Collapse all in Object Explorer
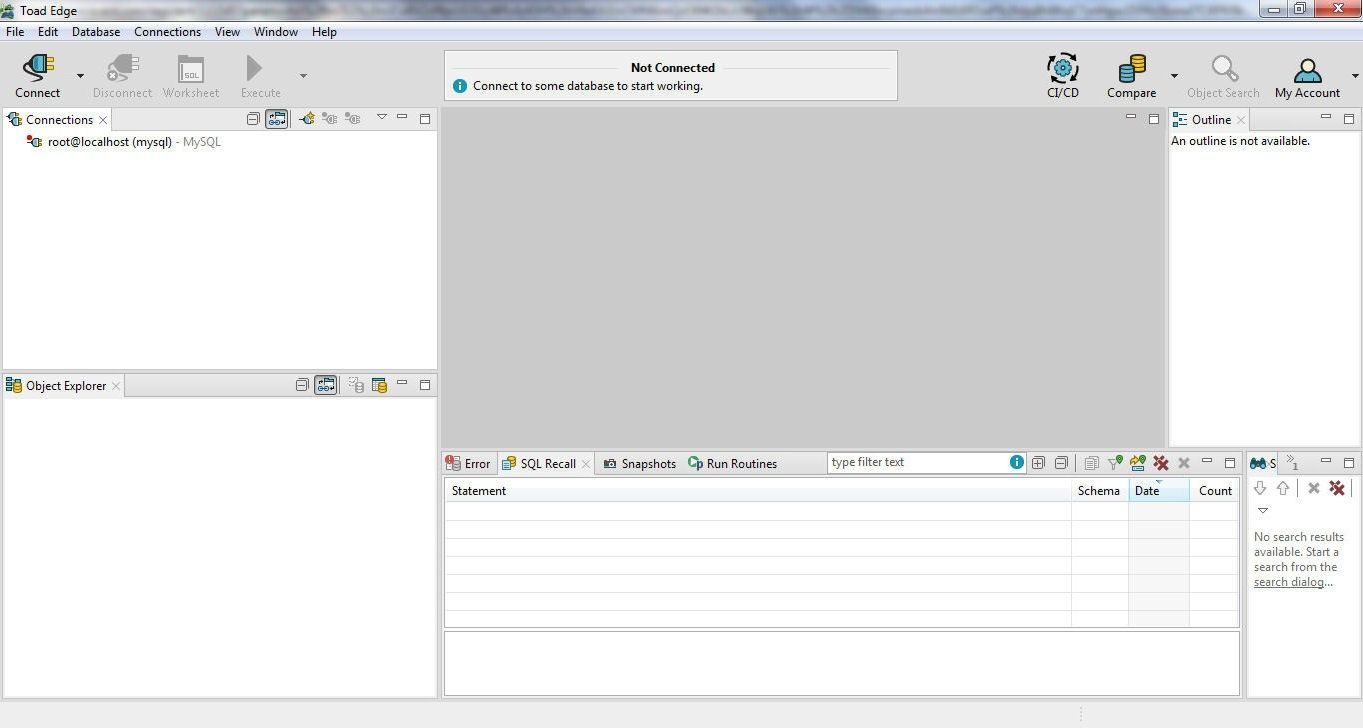The height and width of the screenshot is (728, 1363). (302, 385)
